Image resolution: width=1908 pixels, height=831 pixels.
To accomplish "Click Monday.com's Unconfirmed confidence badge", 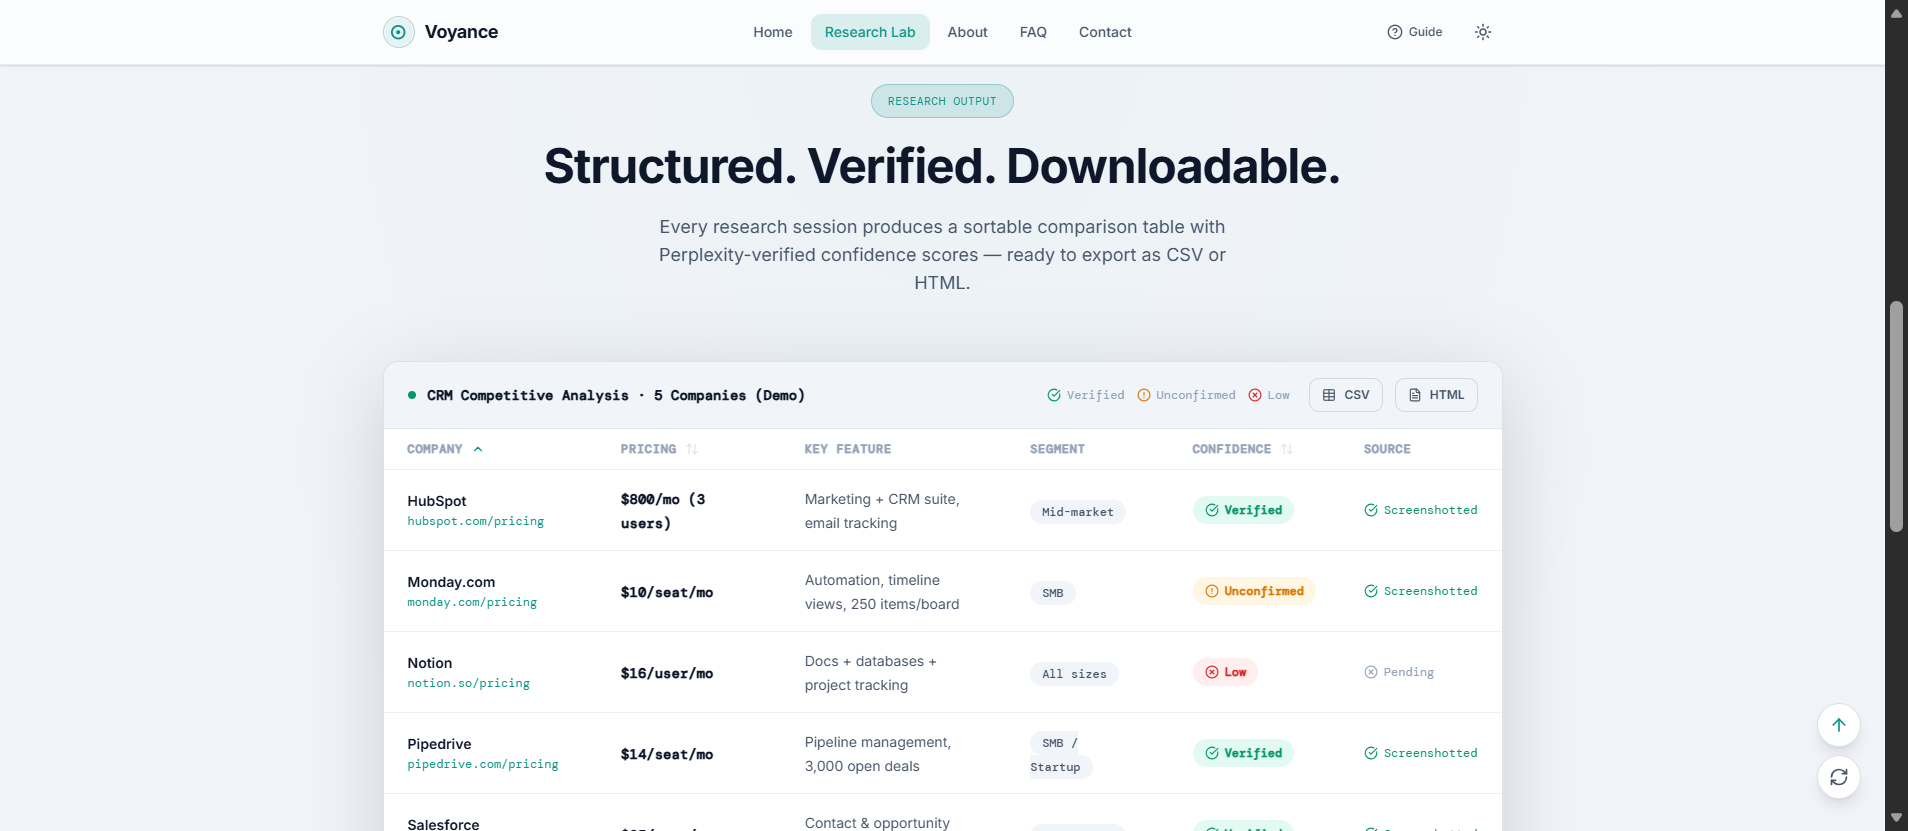I will pyautogui.click(x=1254, y=591).
